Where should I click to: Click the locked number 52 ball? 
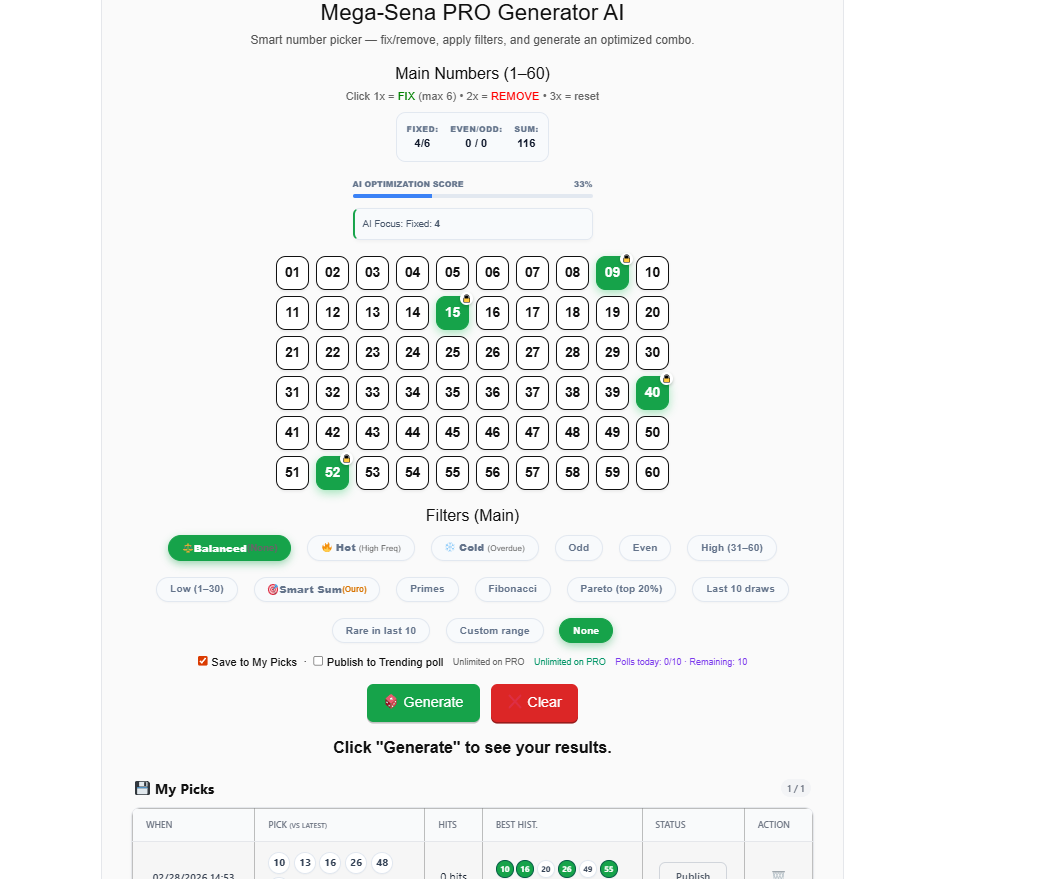[332, 473]
